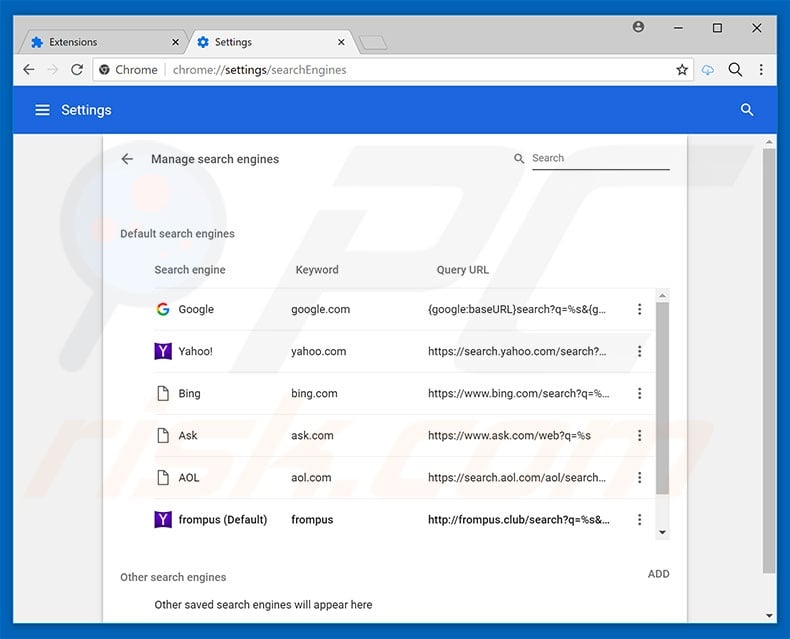
Task: Click the Google logo icon
Action: [163, 309]
